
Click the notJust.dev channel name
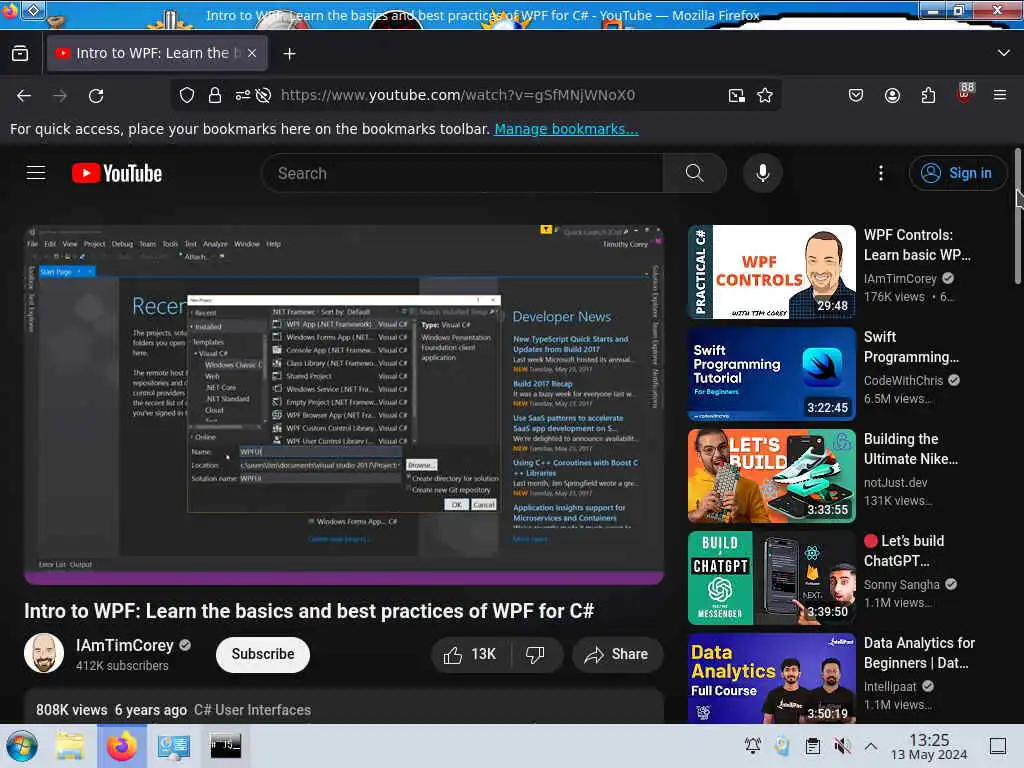[896, 483]
